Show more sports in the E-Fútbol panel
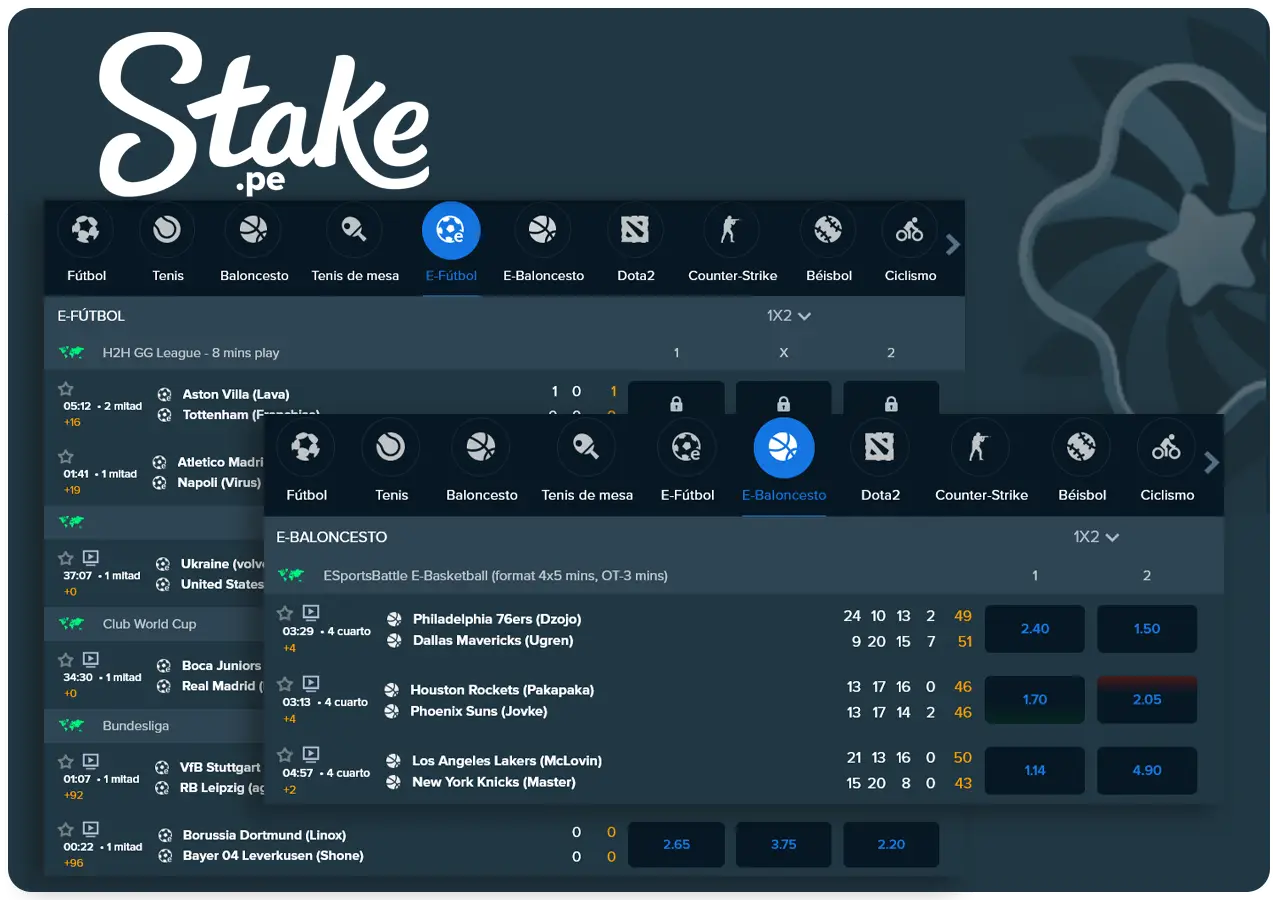Image resolution: width=1280 pixels, height=900 pixels. tap(953, 245)
